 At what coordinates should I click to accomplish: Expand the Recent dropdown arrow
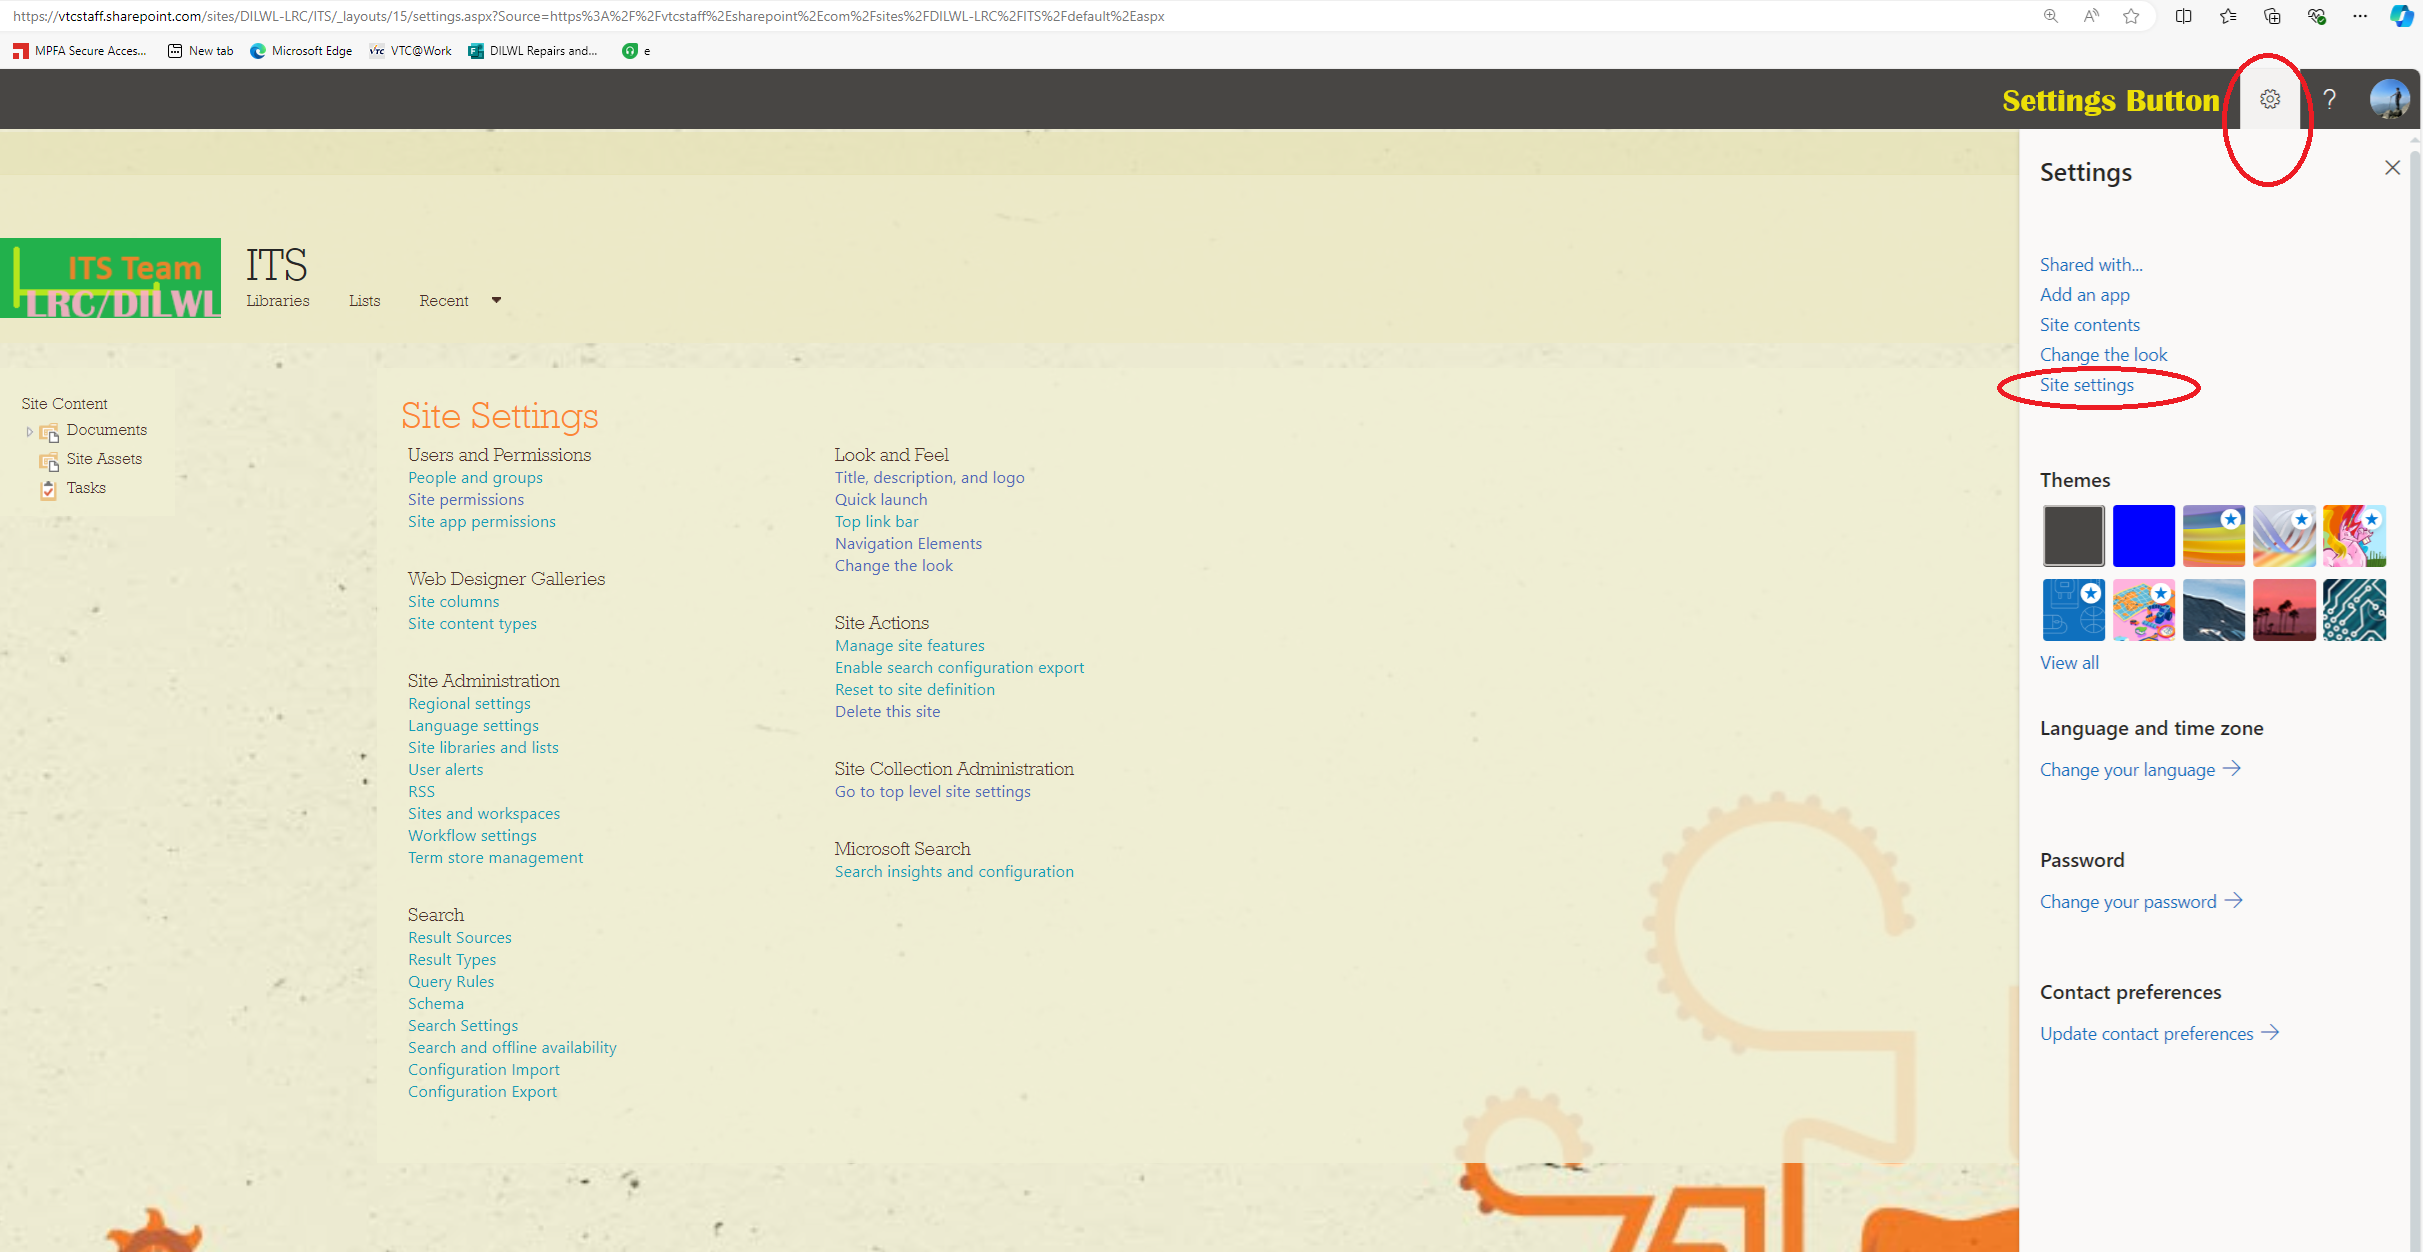496,300
